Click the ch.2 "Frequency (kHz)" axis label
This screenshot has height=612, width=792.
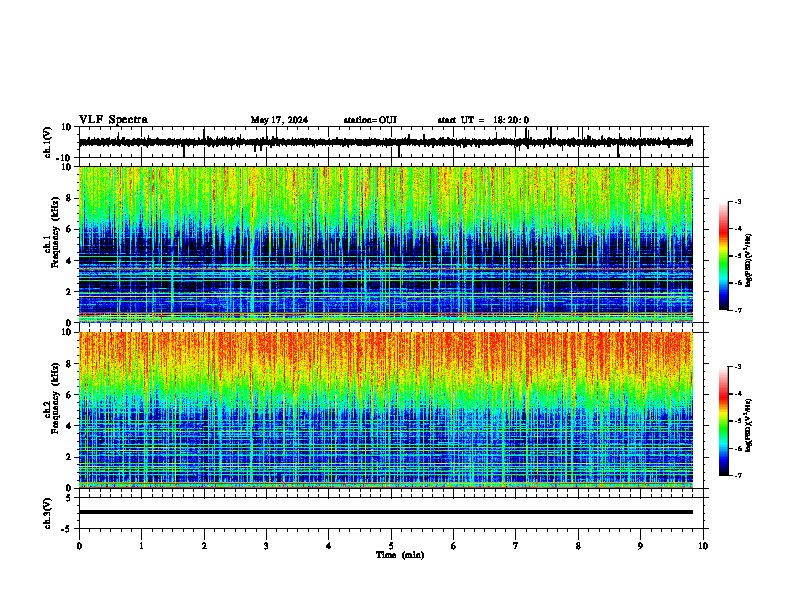coord(55,398)
